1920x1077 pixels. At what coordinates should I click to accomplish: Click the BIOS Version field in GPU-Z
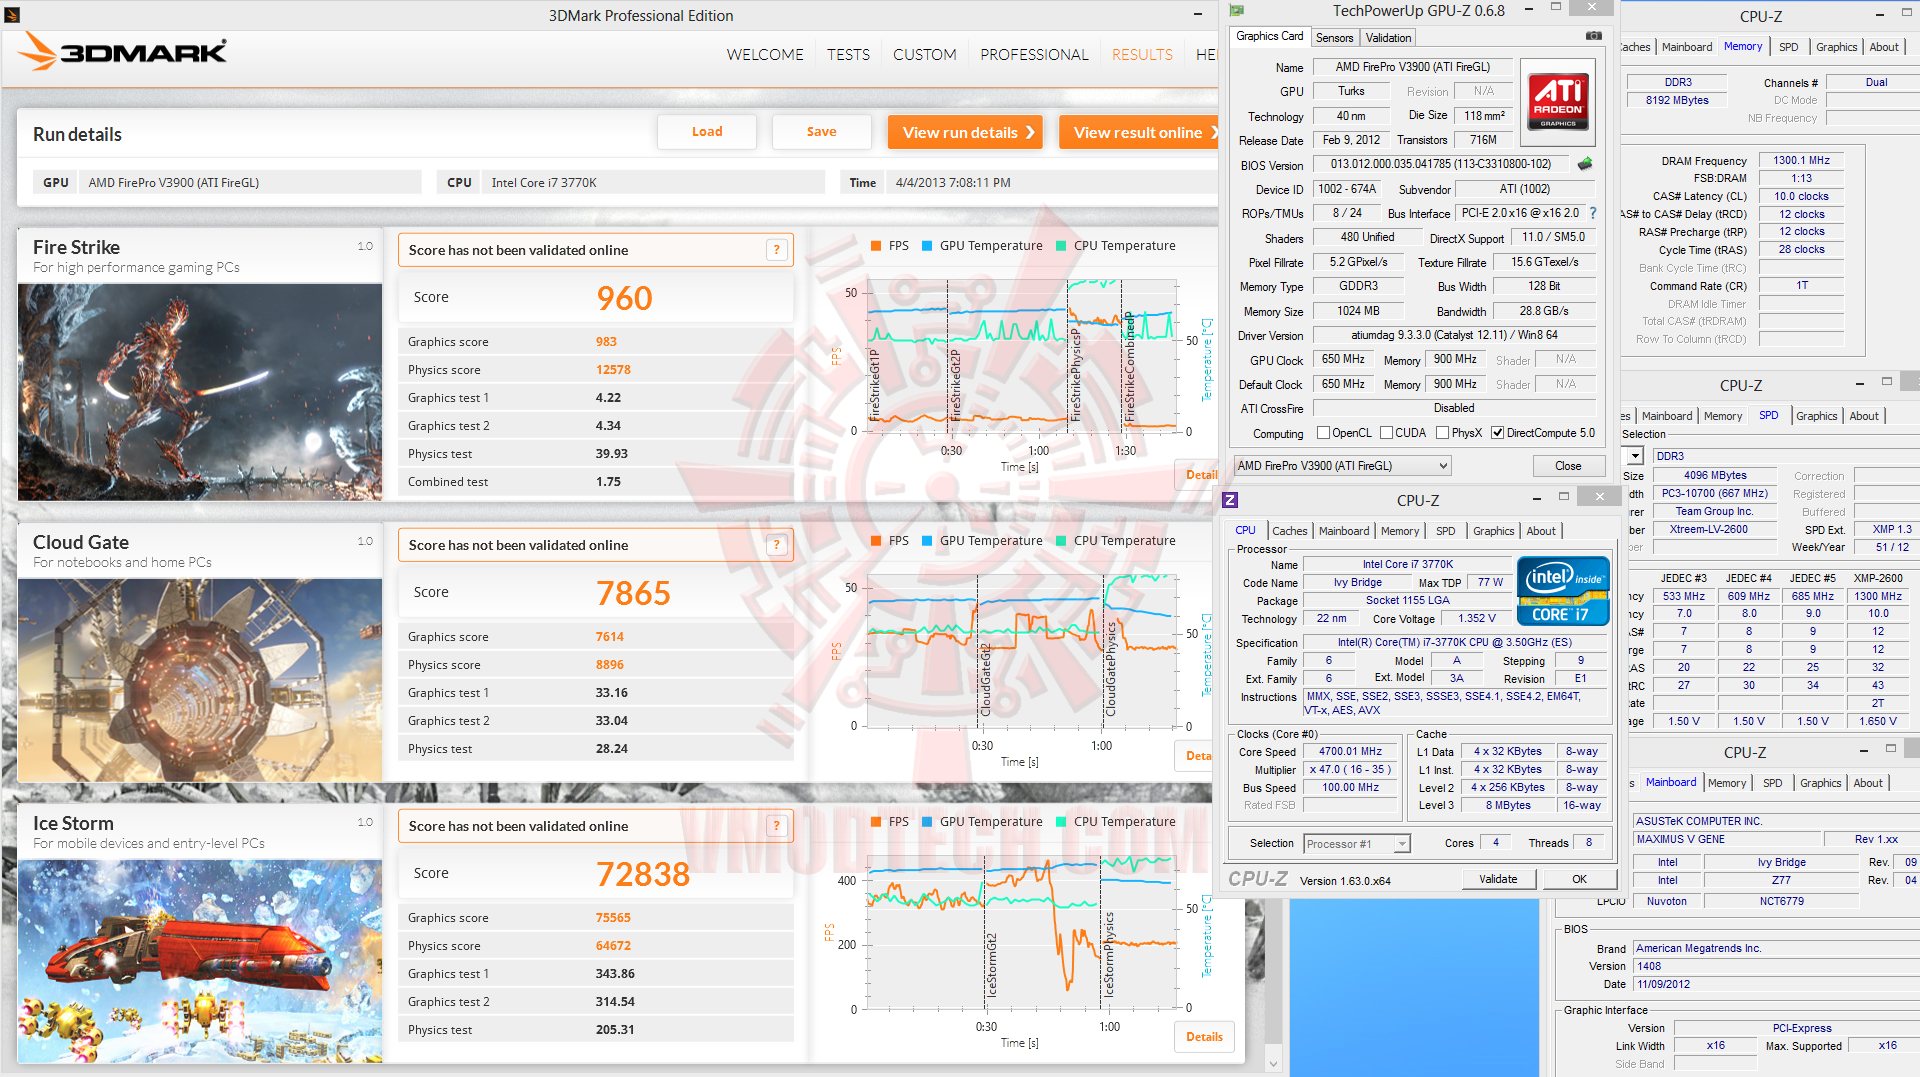[x=1441, y=164]
